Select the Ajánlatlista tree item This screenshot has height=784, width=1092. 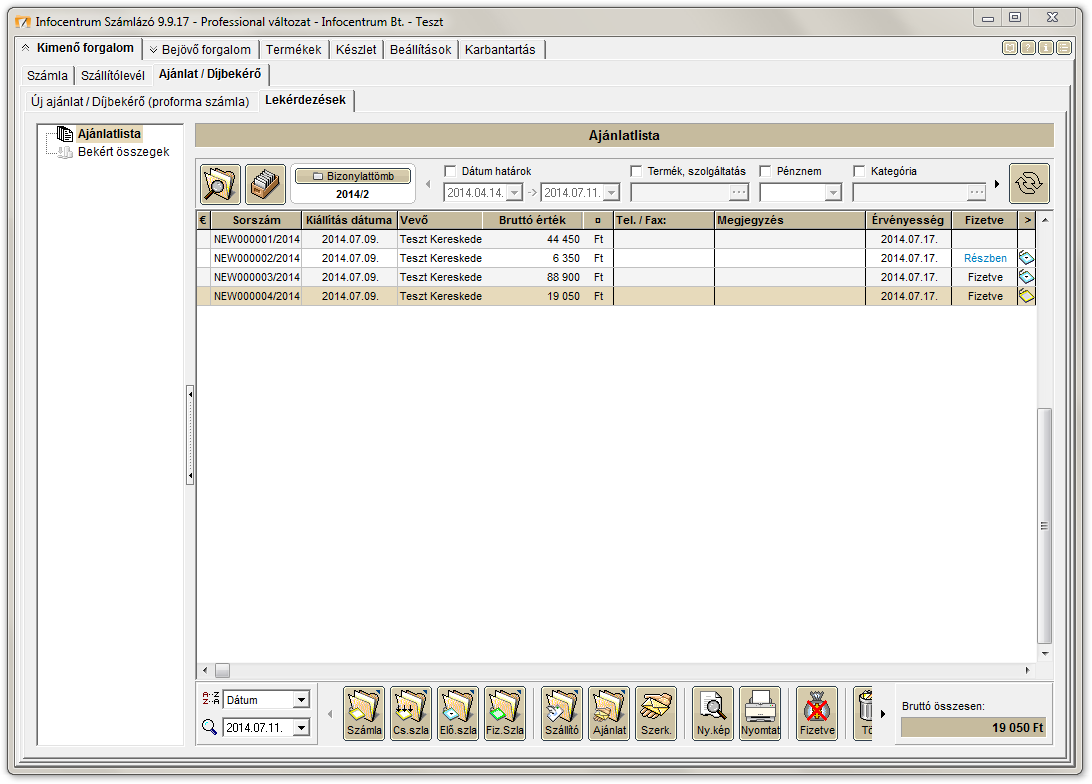pyautogui.click(x=109, y=134)
